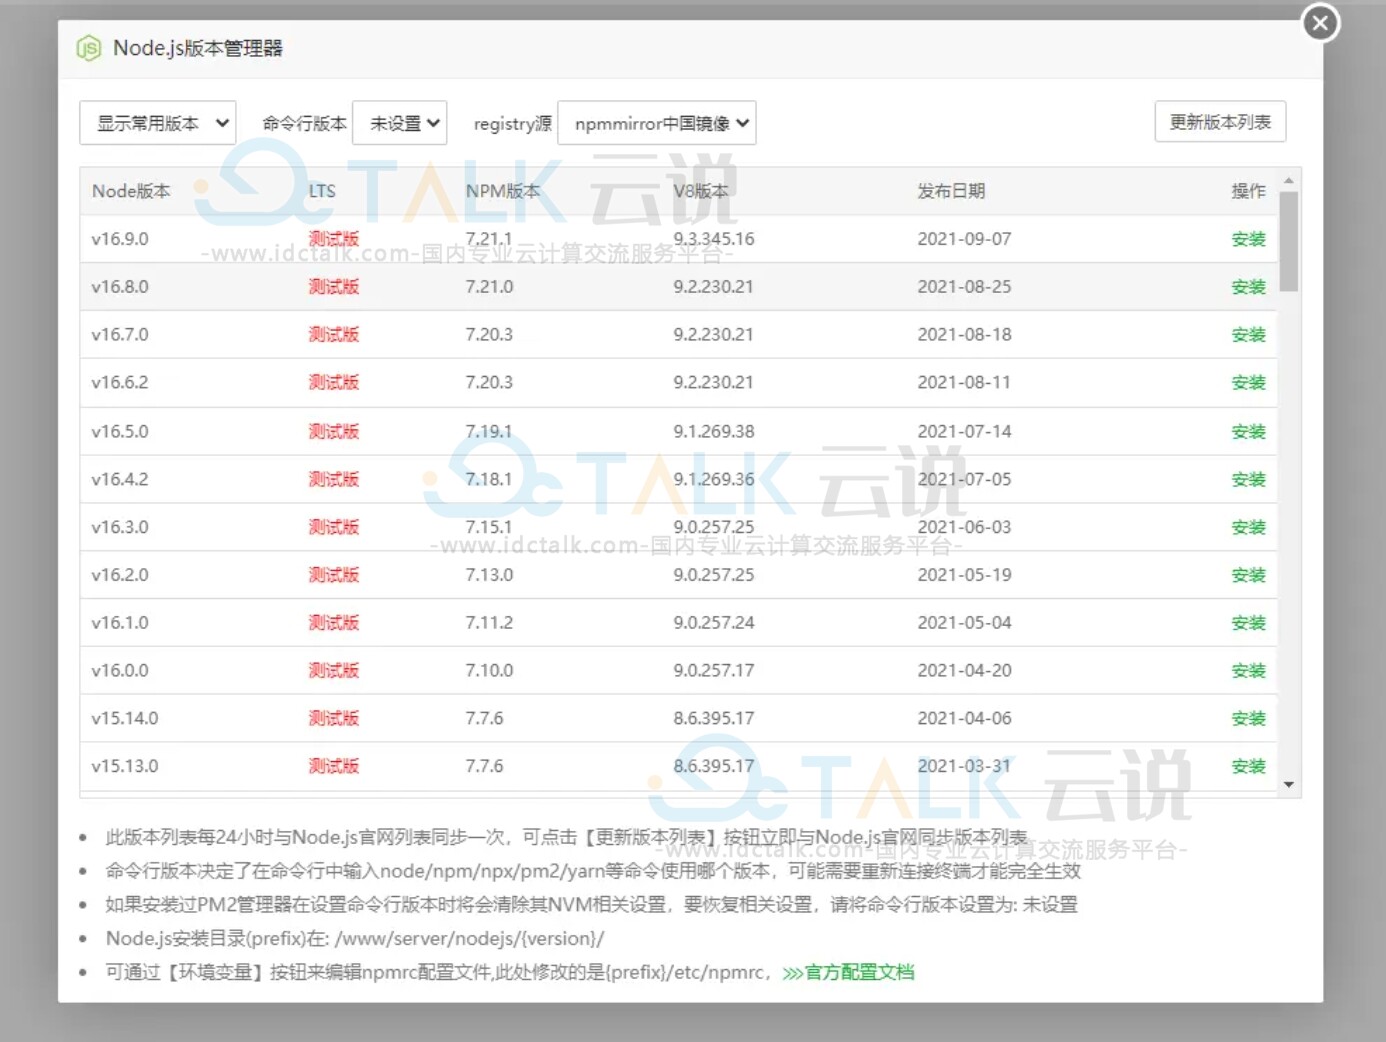Screen dimensions: 1386x1042
Task: Click V8 version 9.1.269.38 cell
Action: (x=714, y=432)
